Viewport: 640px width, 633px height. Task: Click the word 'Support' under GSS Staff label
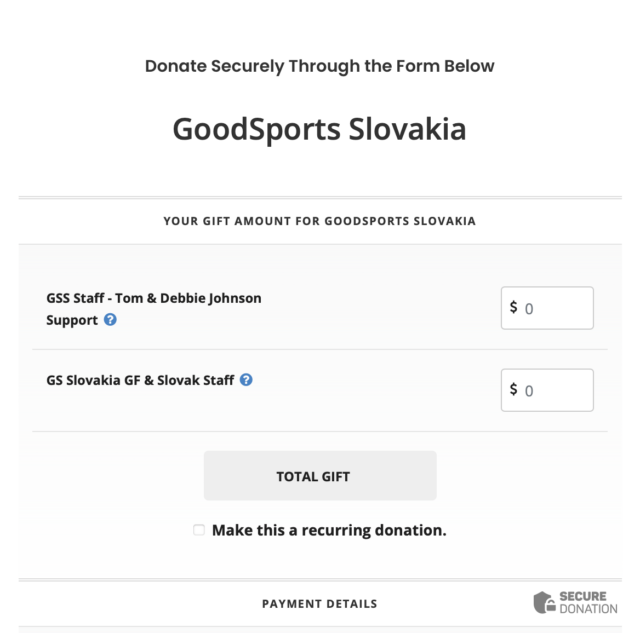[x=72, y=321]
